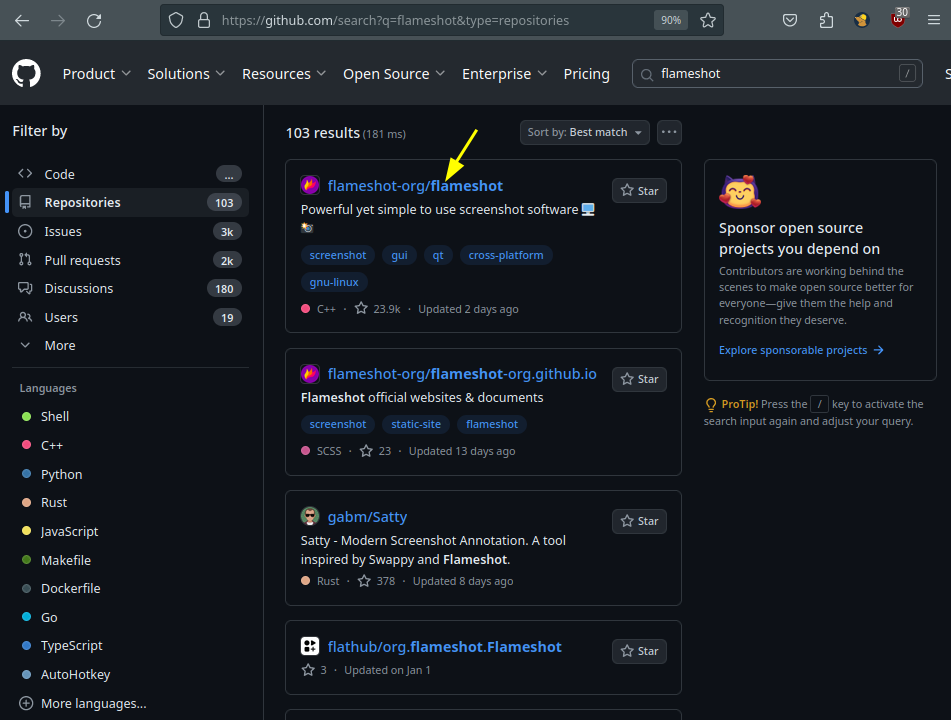The image size is (951, 720).
Task: Expand the Enterprise navigation menu
Action: [505, 74]
